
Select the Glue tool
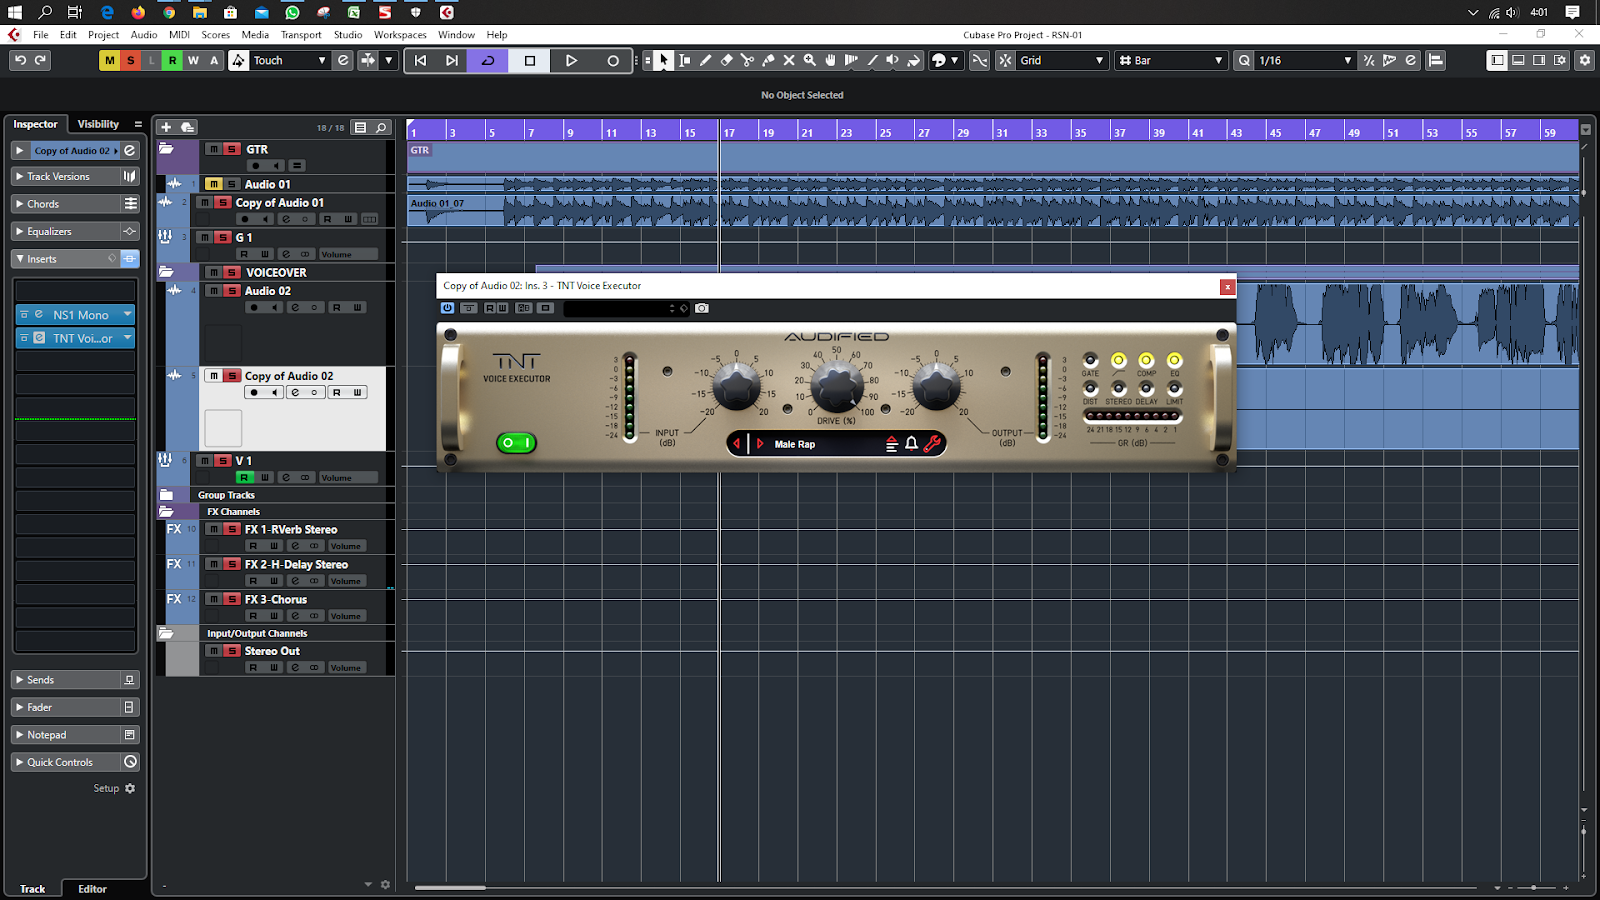[768, 60]
